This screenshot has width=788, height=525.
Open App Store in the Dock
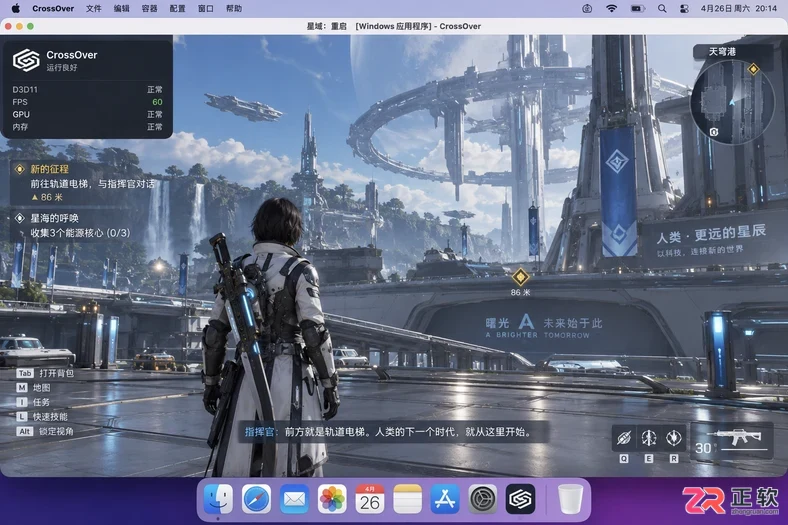point(445,499)
